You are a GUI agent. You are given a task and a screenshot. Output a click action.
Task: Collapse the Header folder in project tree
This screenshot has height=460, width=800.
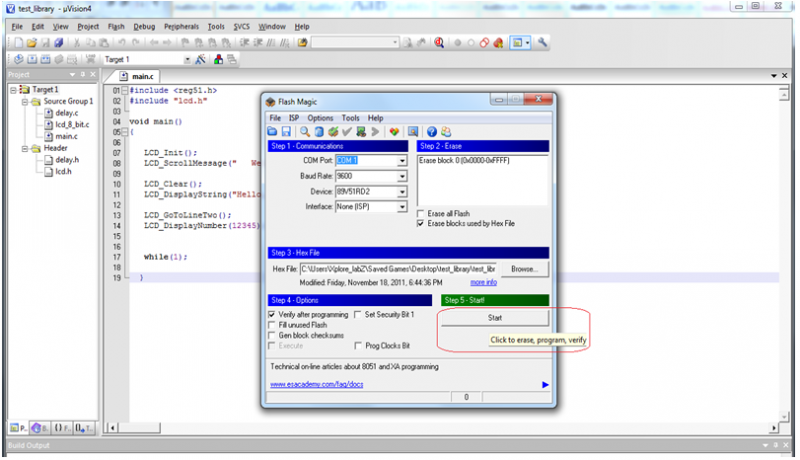[24, 148]
